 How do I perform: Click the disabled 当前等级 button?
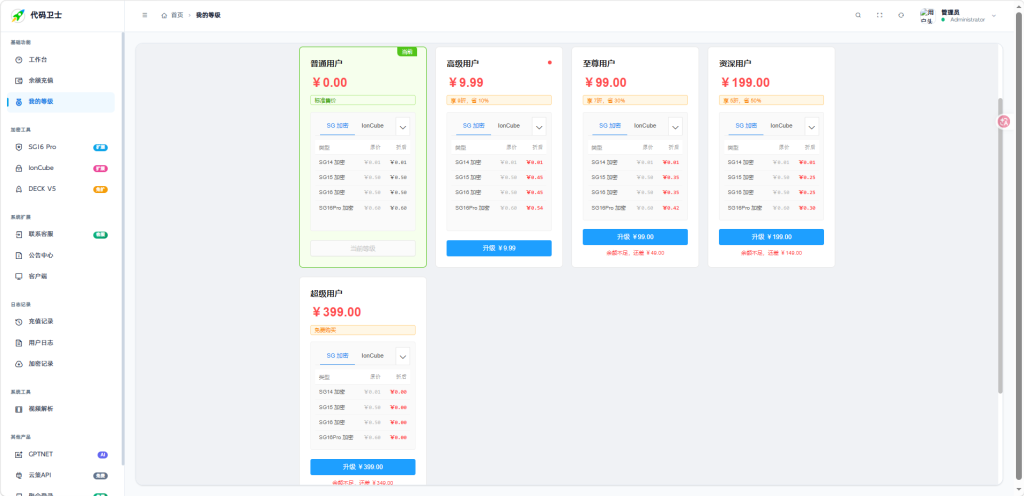click(362, 248)
